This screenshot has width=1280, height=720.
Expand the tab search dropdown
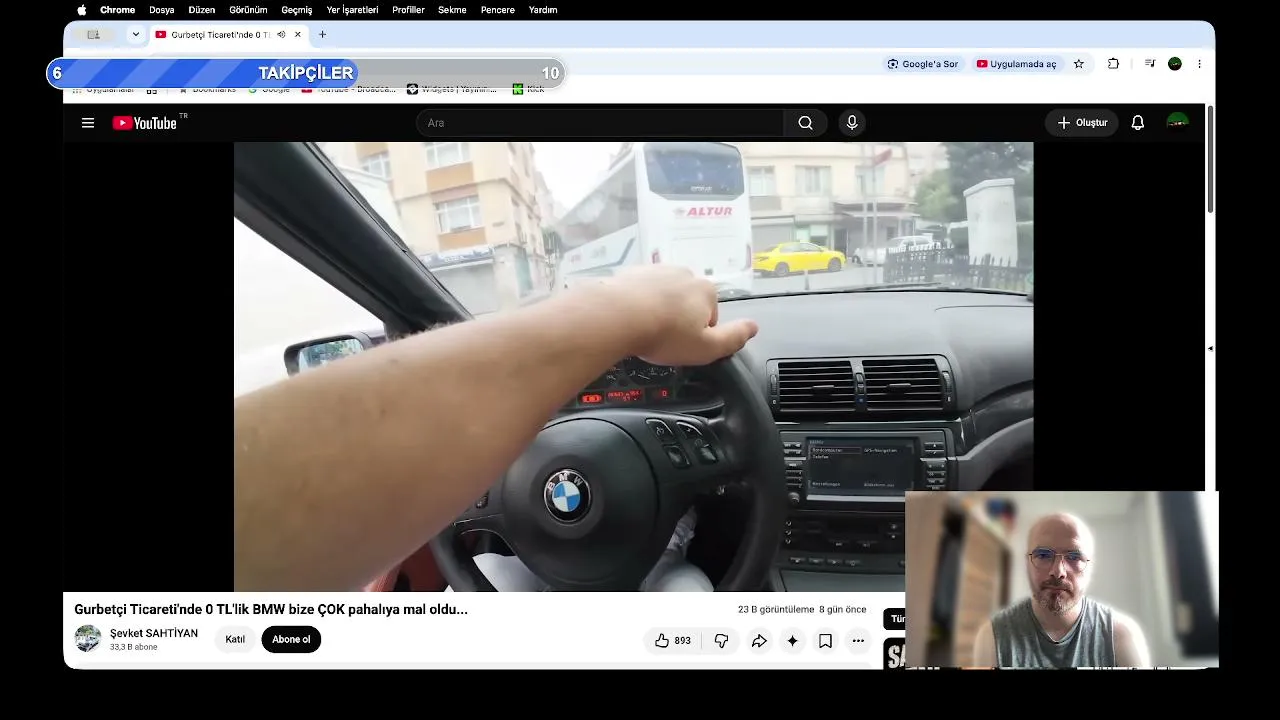136,34
